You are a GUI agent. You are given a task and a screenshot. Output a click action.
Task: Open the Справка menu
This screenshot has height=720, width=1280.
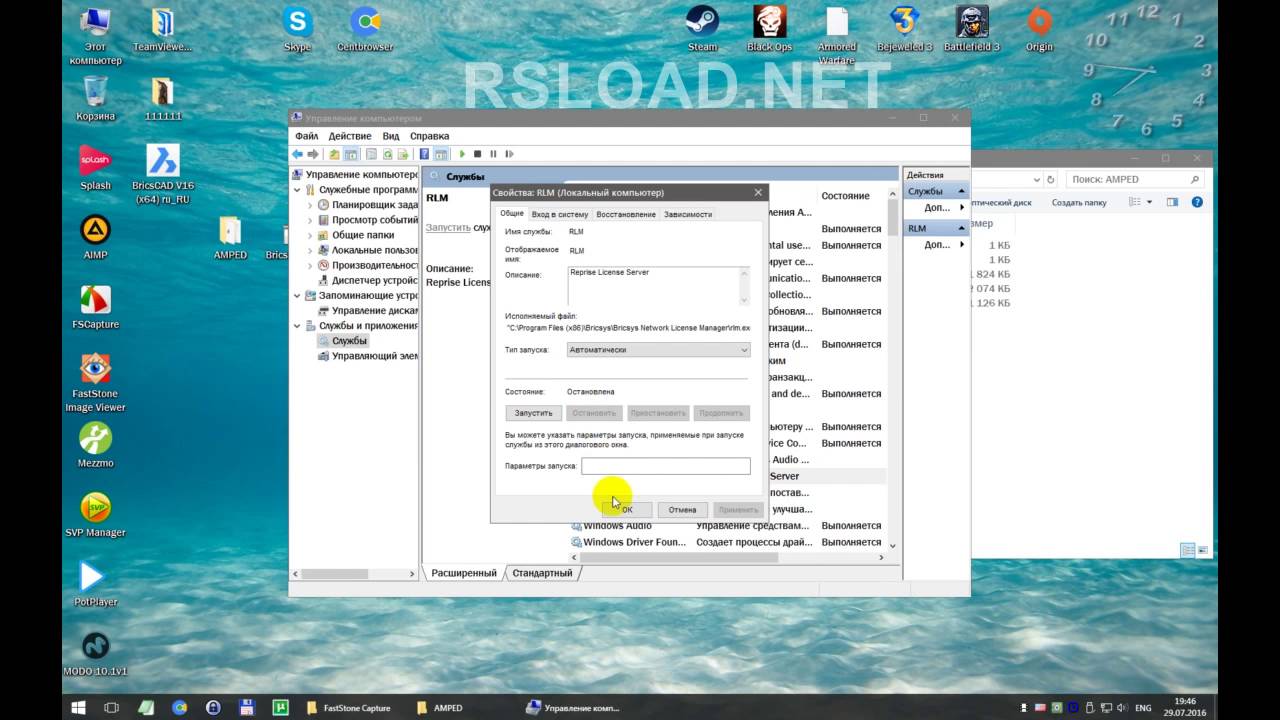429,136
